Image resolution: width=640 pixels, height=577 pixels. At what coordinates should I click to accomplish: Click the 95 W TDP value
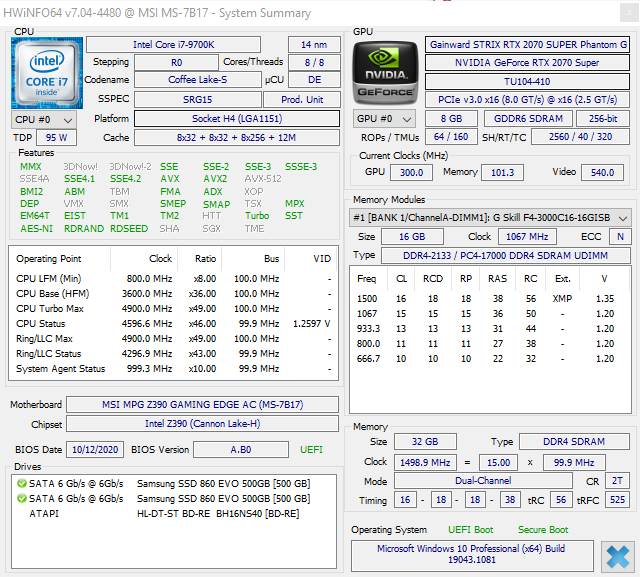[x=56, y=138]
